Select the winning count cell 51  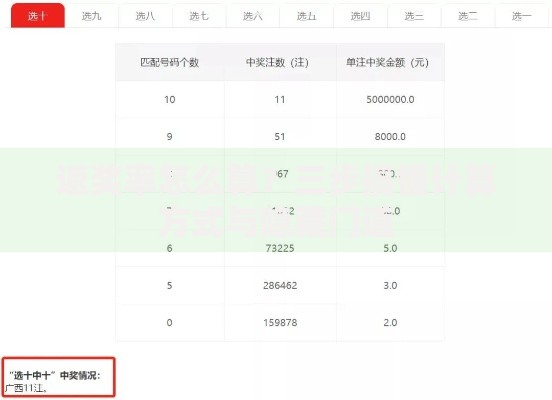(280, 137)
